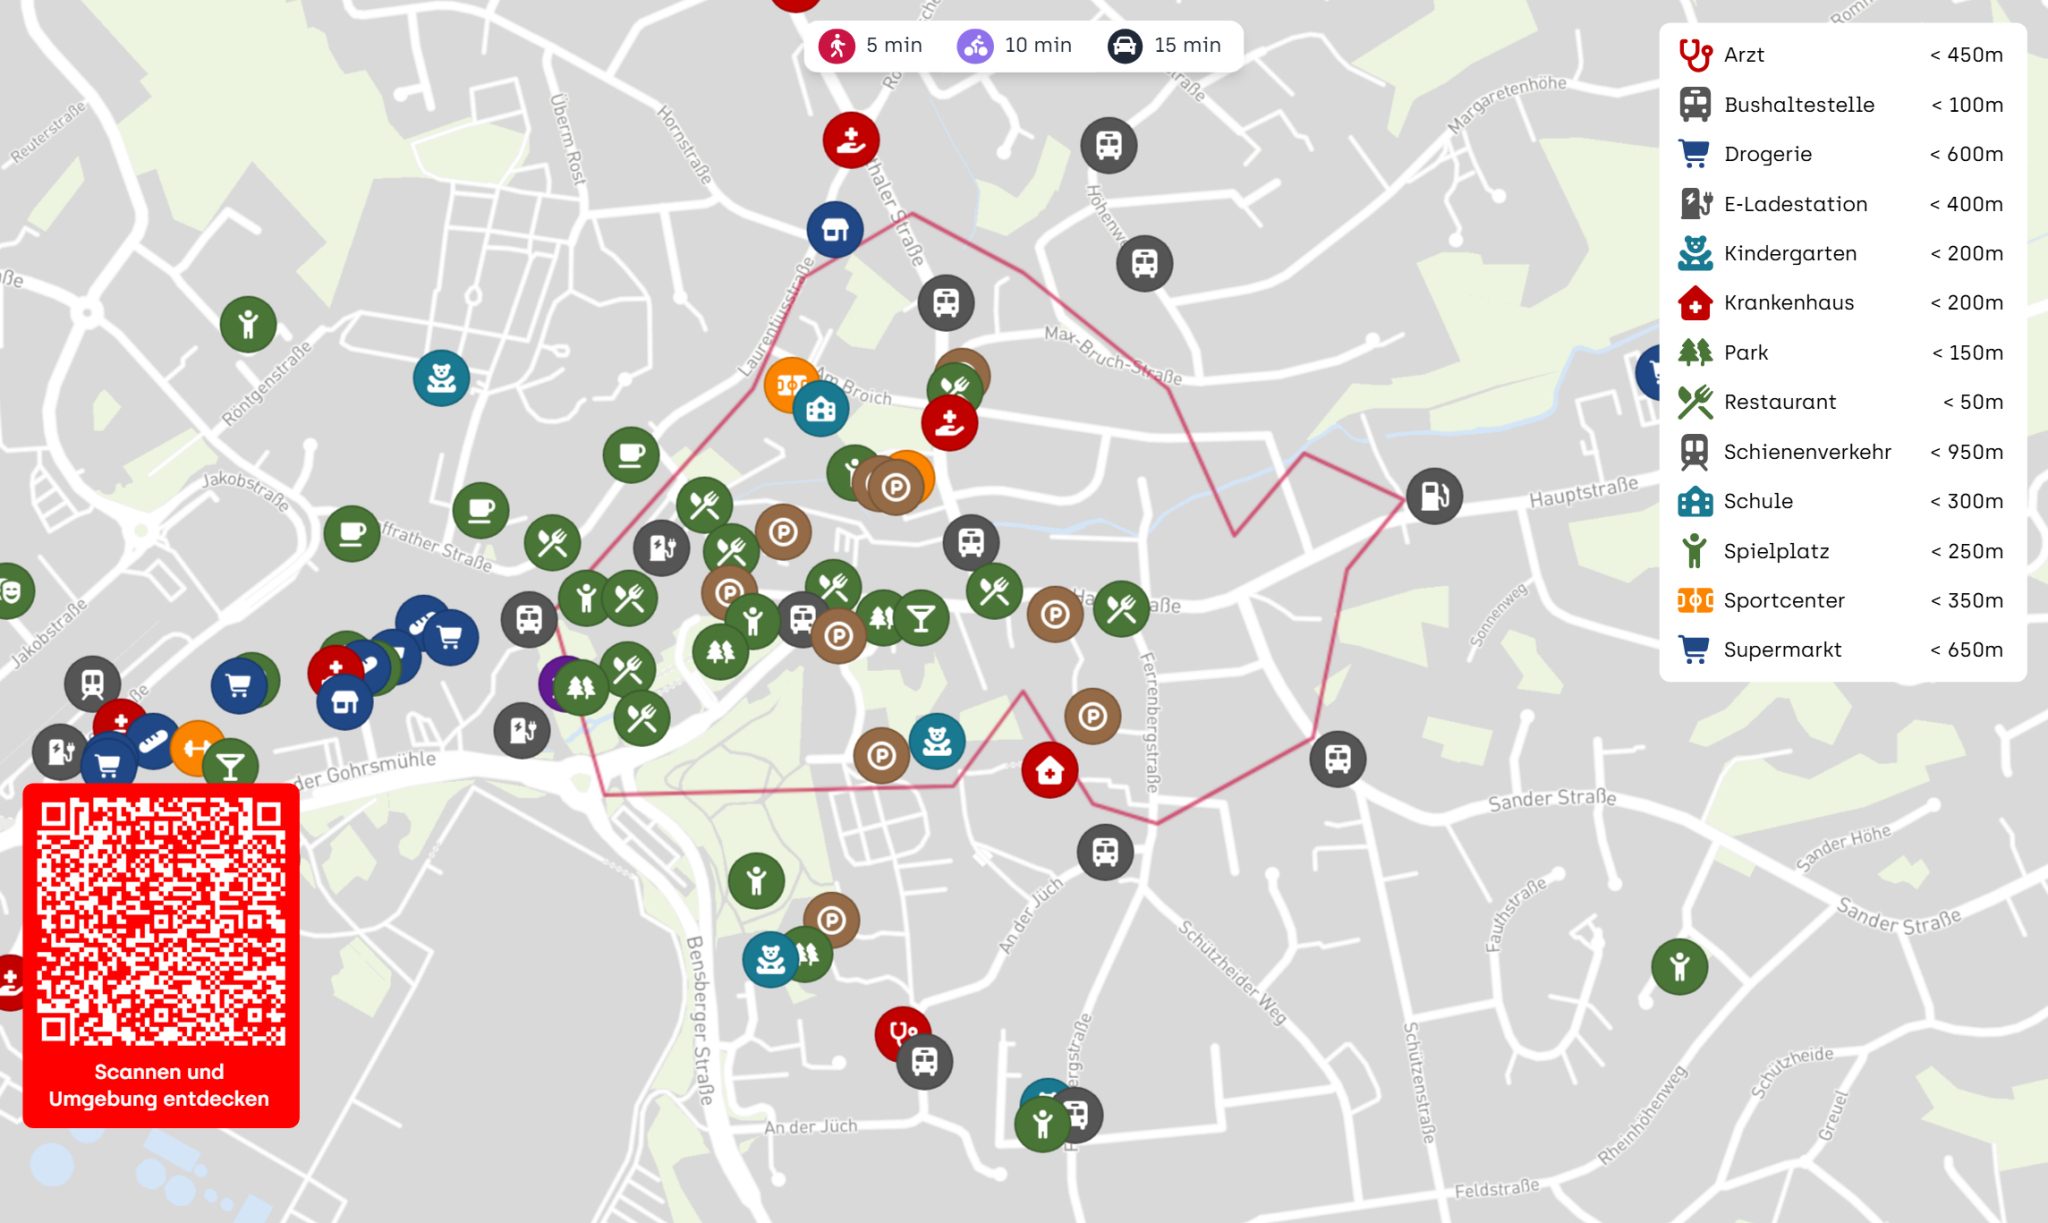Click the 'Schützheider Weg' street label
Viewport: 2048px width, 1223px height.
pos(1232,972)
